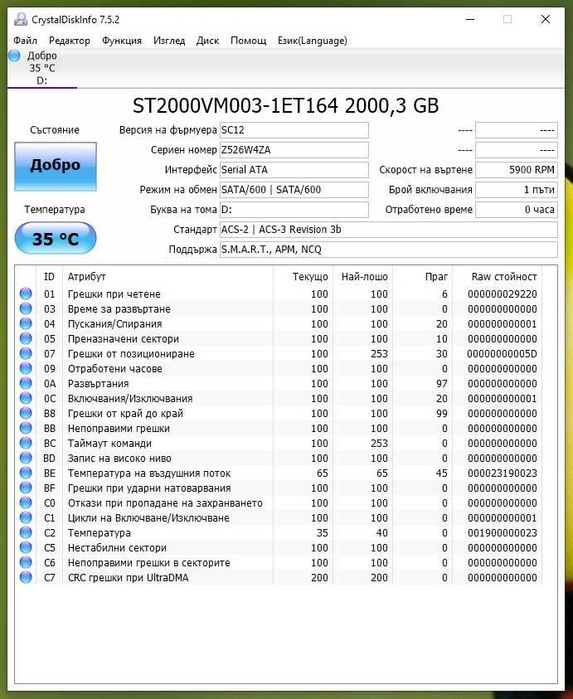Click threshold value 99 in the B8 row
The image size is (573, 699).
(441, 414)
